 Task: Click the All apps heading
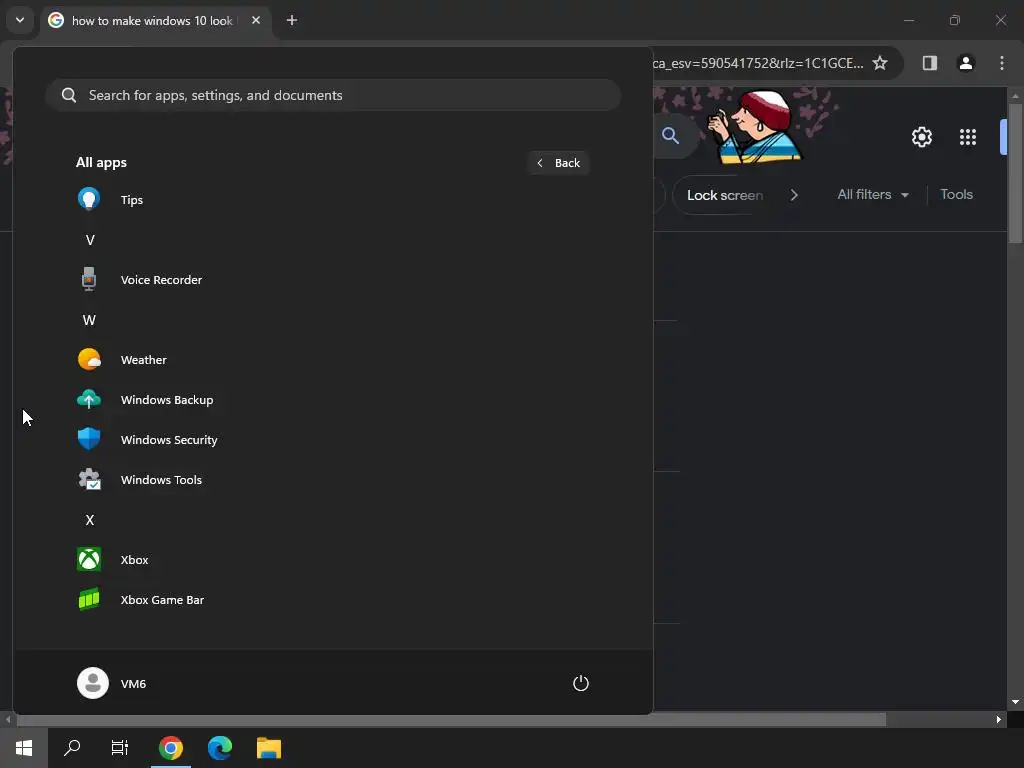pyautogui.click(x=101, y=163)
